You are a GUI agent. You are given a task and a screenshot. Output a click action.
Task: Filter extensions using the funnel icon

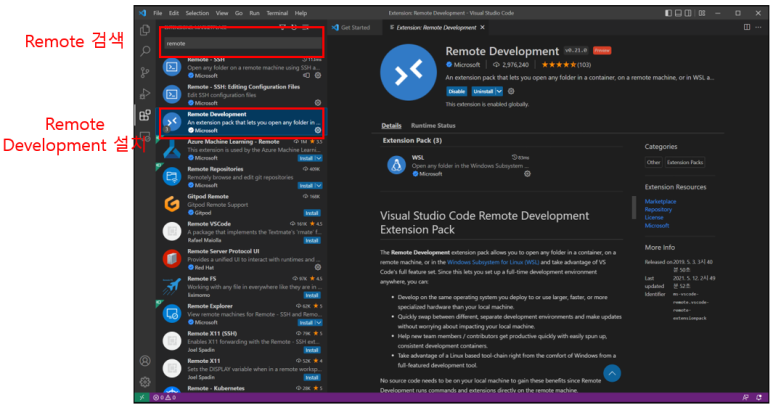click(282, 27)
